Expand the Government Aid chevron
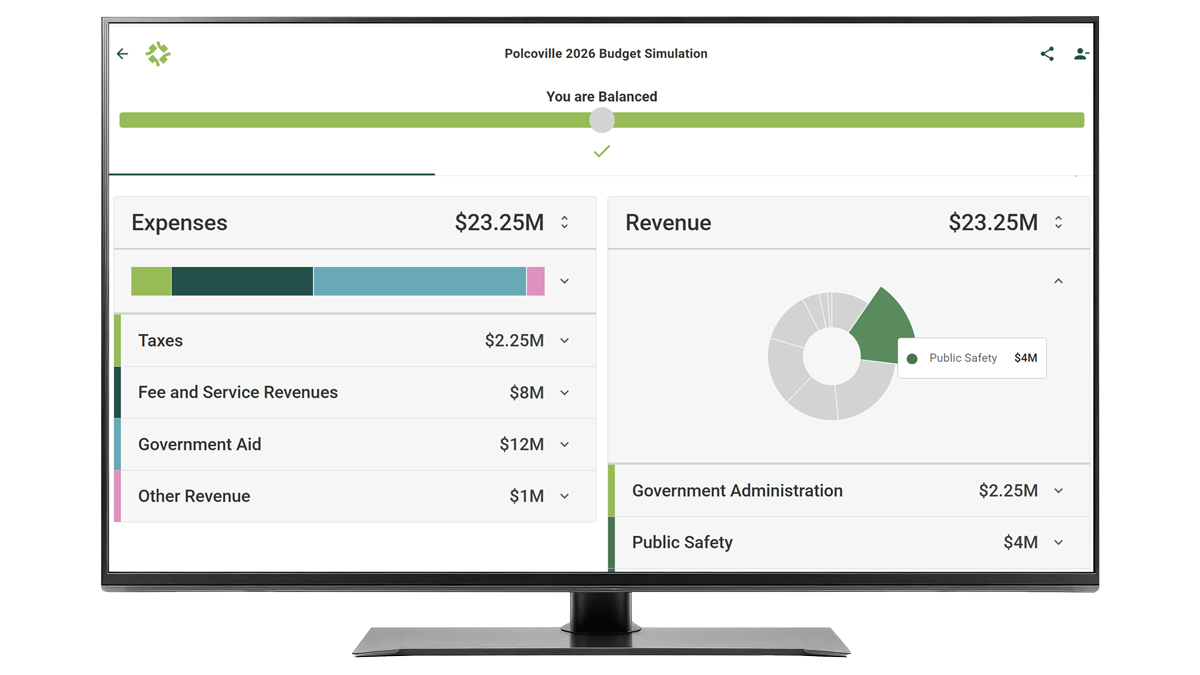The width and height of the screenshot is (1200, 675). pos(564,445)
